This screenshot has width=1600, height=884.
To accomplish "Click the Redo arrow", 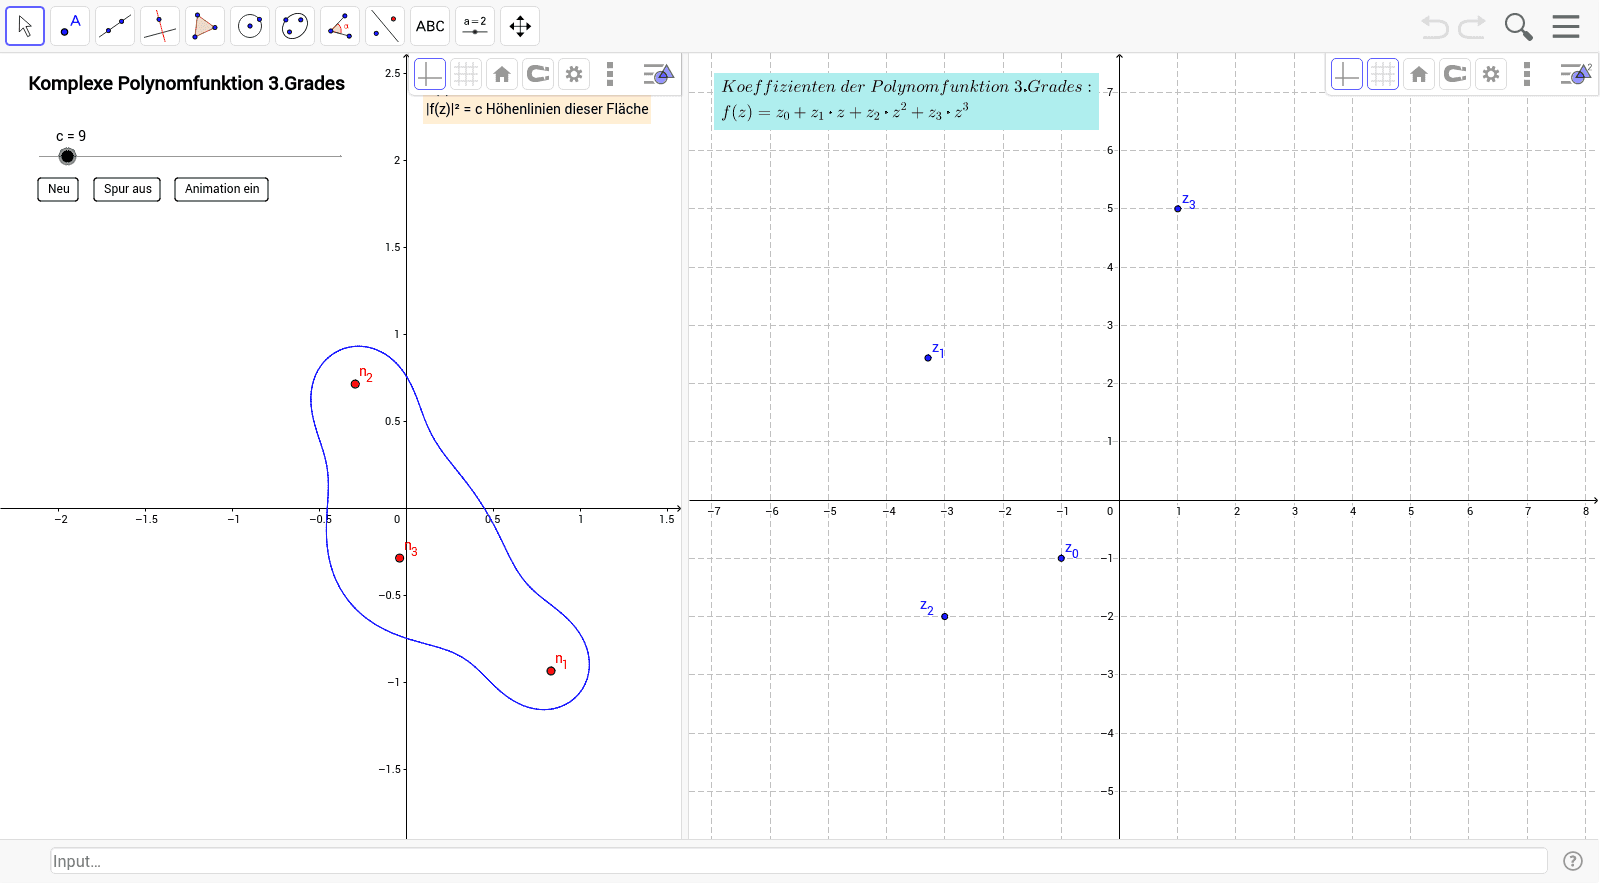I will [x=1472, y=27].
